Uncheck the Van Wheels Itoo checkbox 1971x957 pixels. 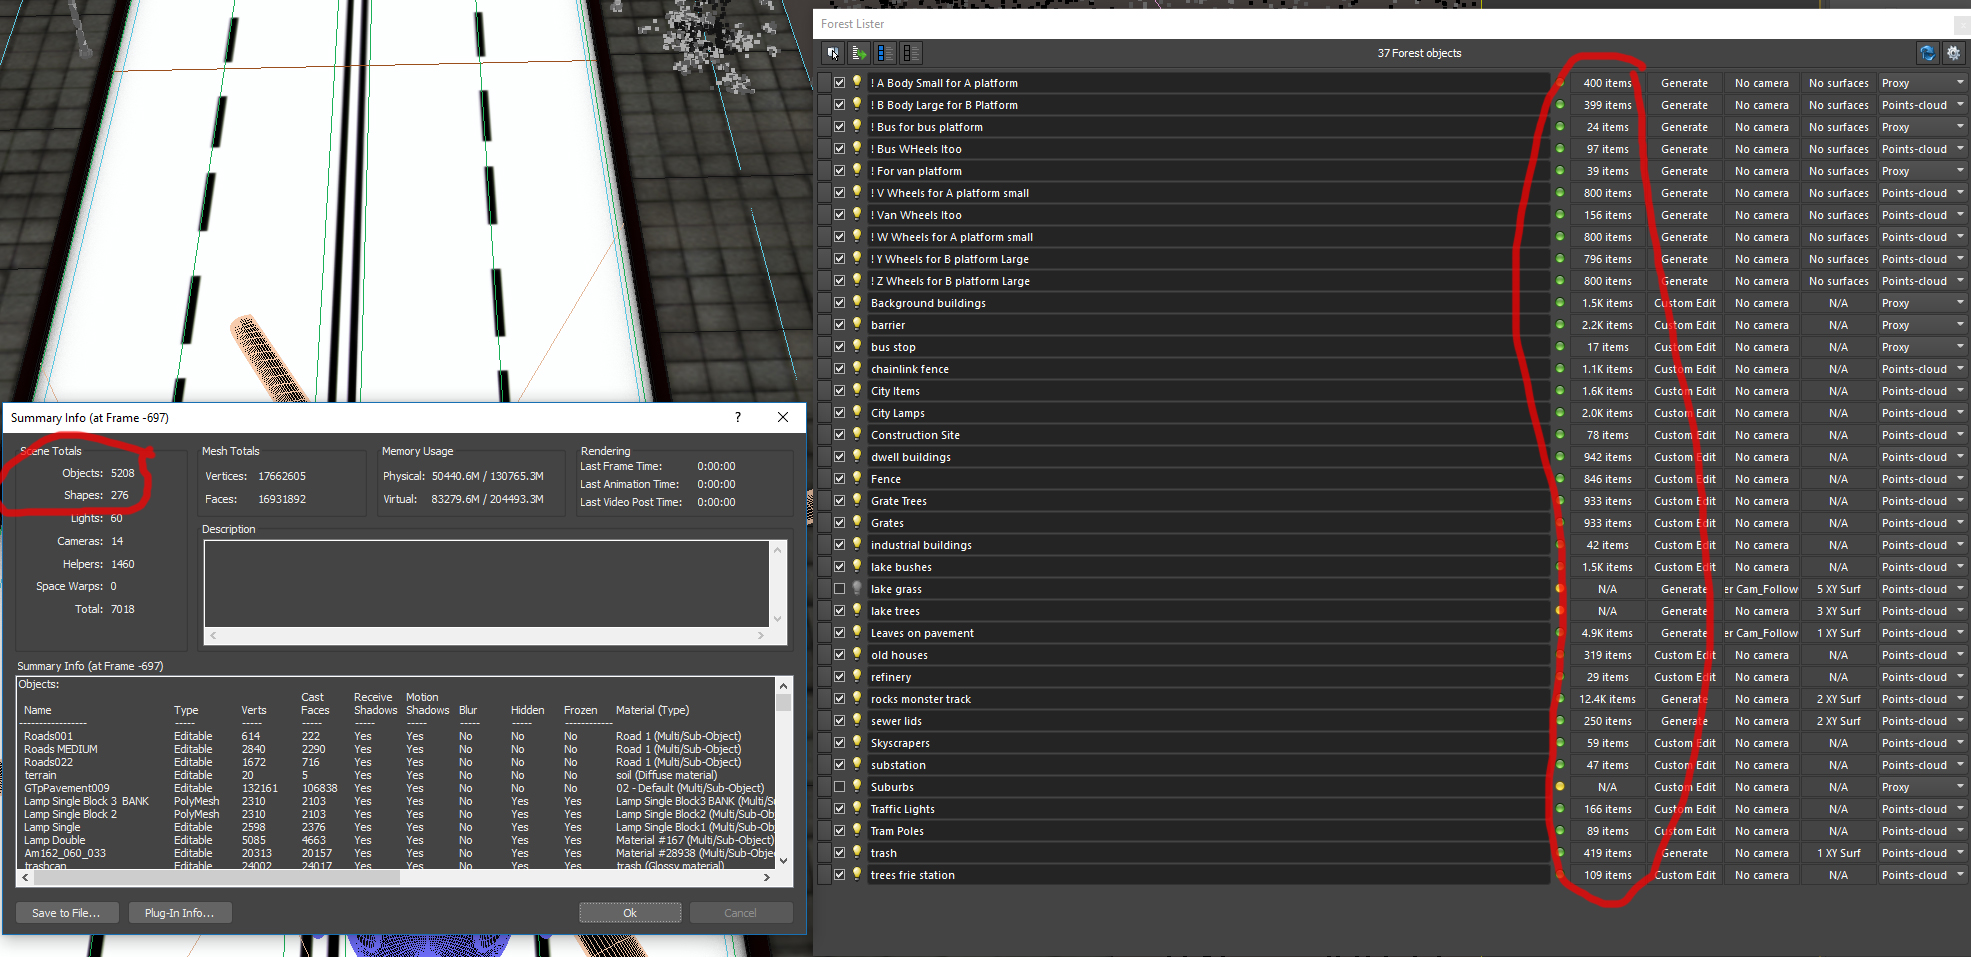pyautogui.click(x=839, y=215)
